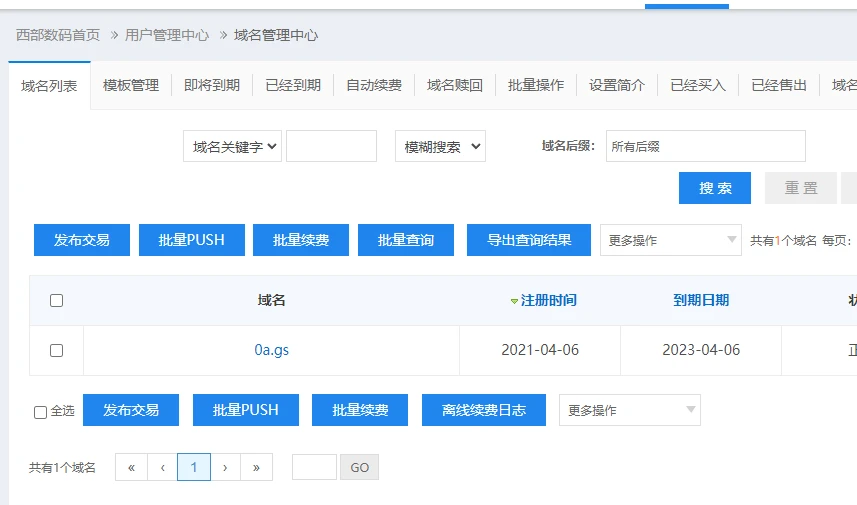Open the top 更多操作 dropdown
The image size is (857, 505).
[670, 240]
